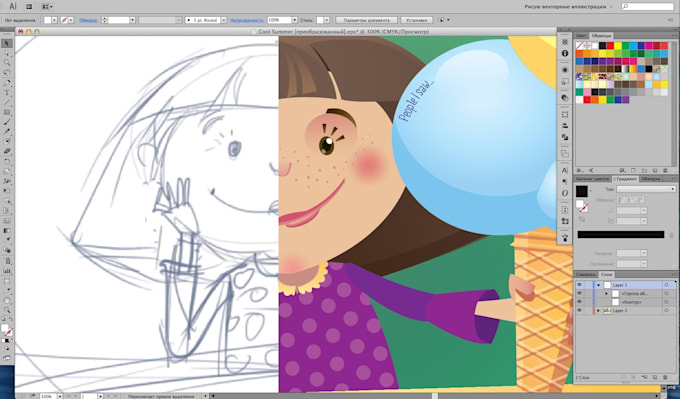
Task: Click the stroke weight stepper arrows
Action: point(105,20)
